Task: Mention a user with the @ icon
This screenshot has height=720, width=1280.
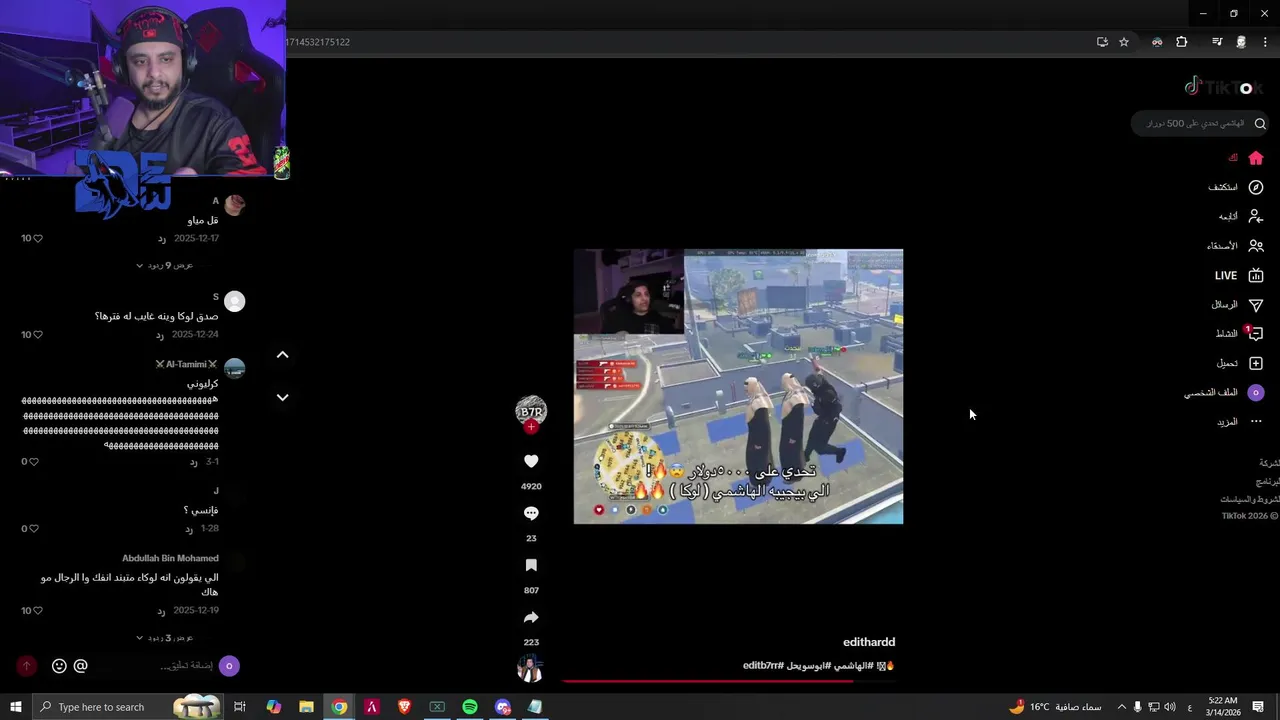Action: (x=81, y=665)
